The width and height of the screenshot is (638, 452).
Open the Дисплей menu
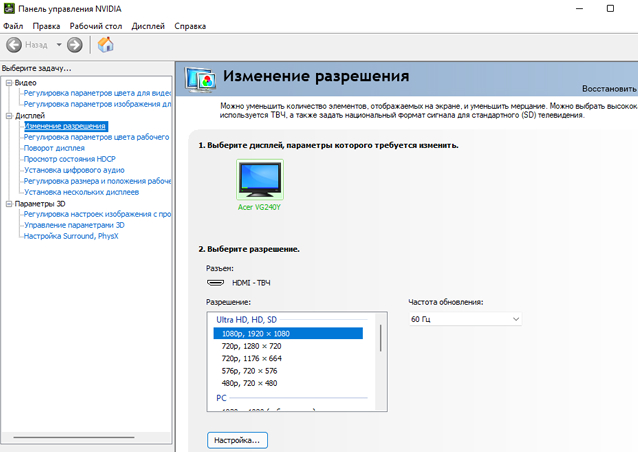[x=148, y=26]
